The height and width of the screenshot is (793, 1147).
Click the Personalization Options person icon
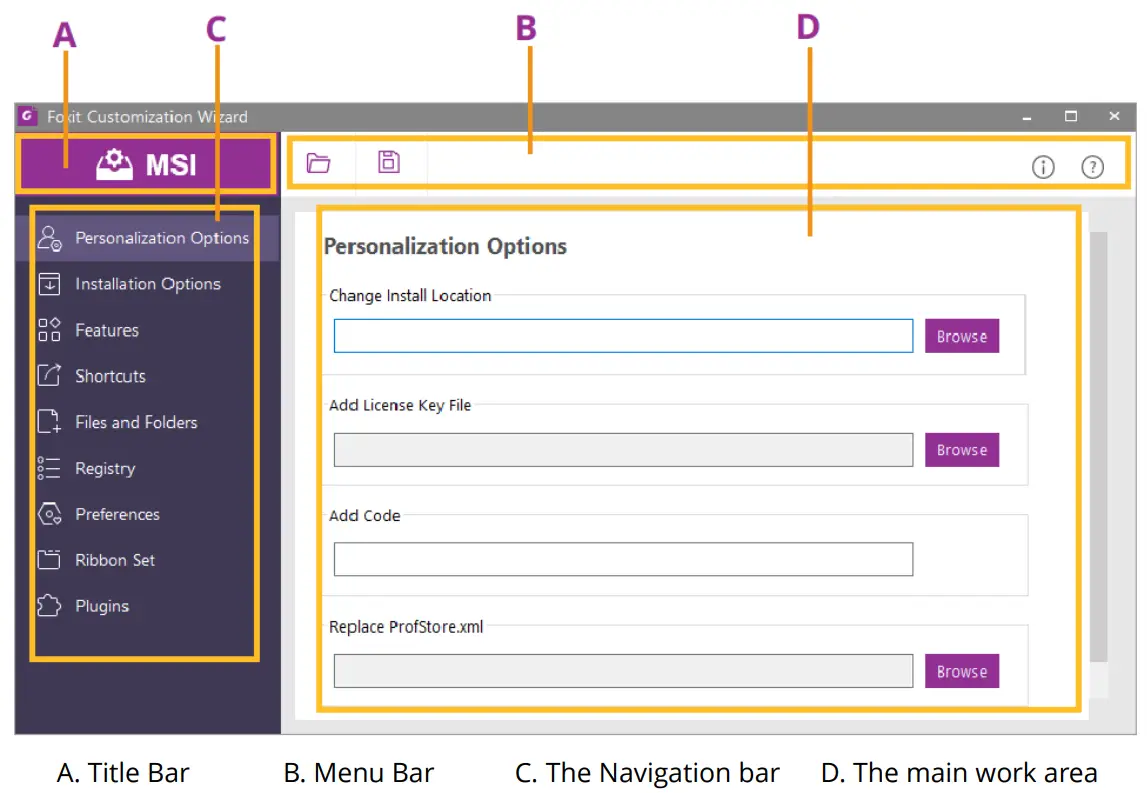(49, 238)
